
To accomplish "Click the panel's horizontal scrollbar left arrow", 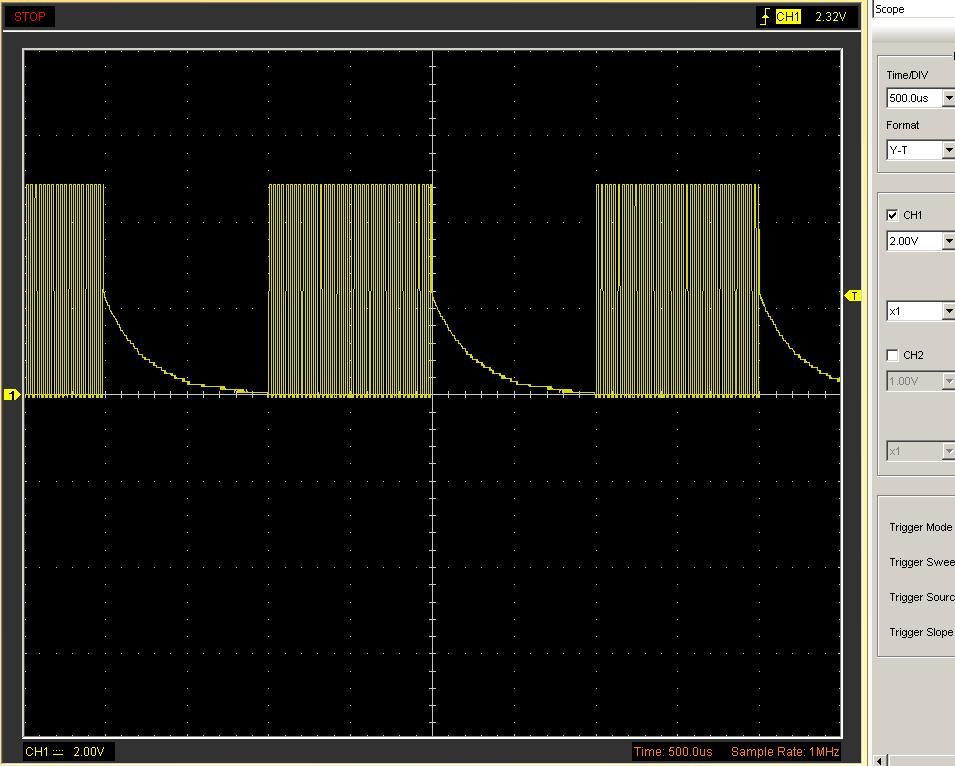I will click(x=880, y=760).
